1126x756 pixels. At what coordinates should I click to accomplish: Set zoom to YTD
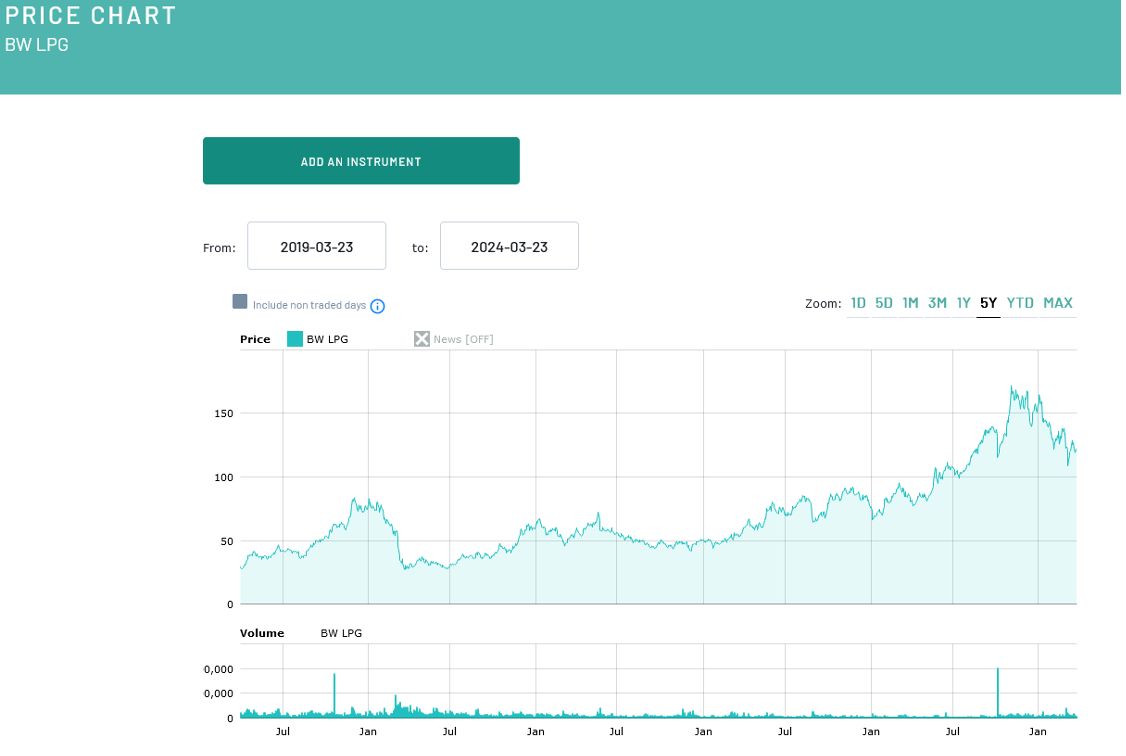[1022, 304]
